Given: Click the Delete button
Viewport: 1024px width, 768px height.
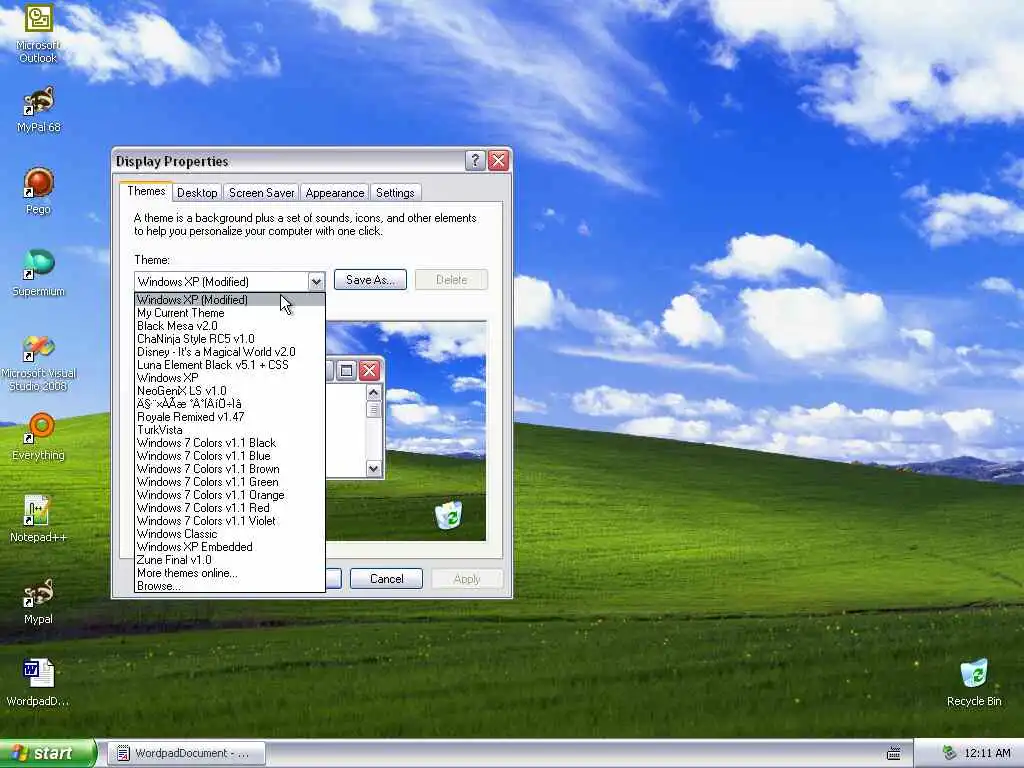Looking at the screenshot, I should point(451,280).
